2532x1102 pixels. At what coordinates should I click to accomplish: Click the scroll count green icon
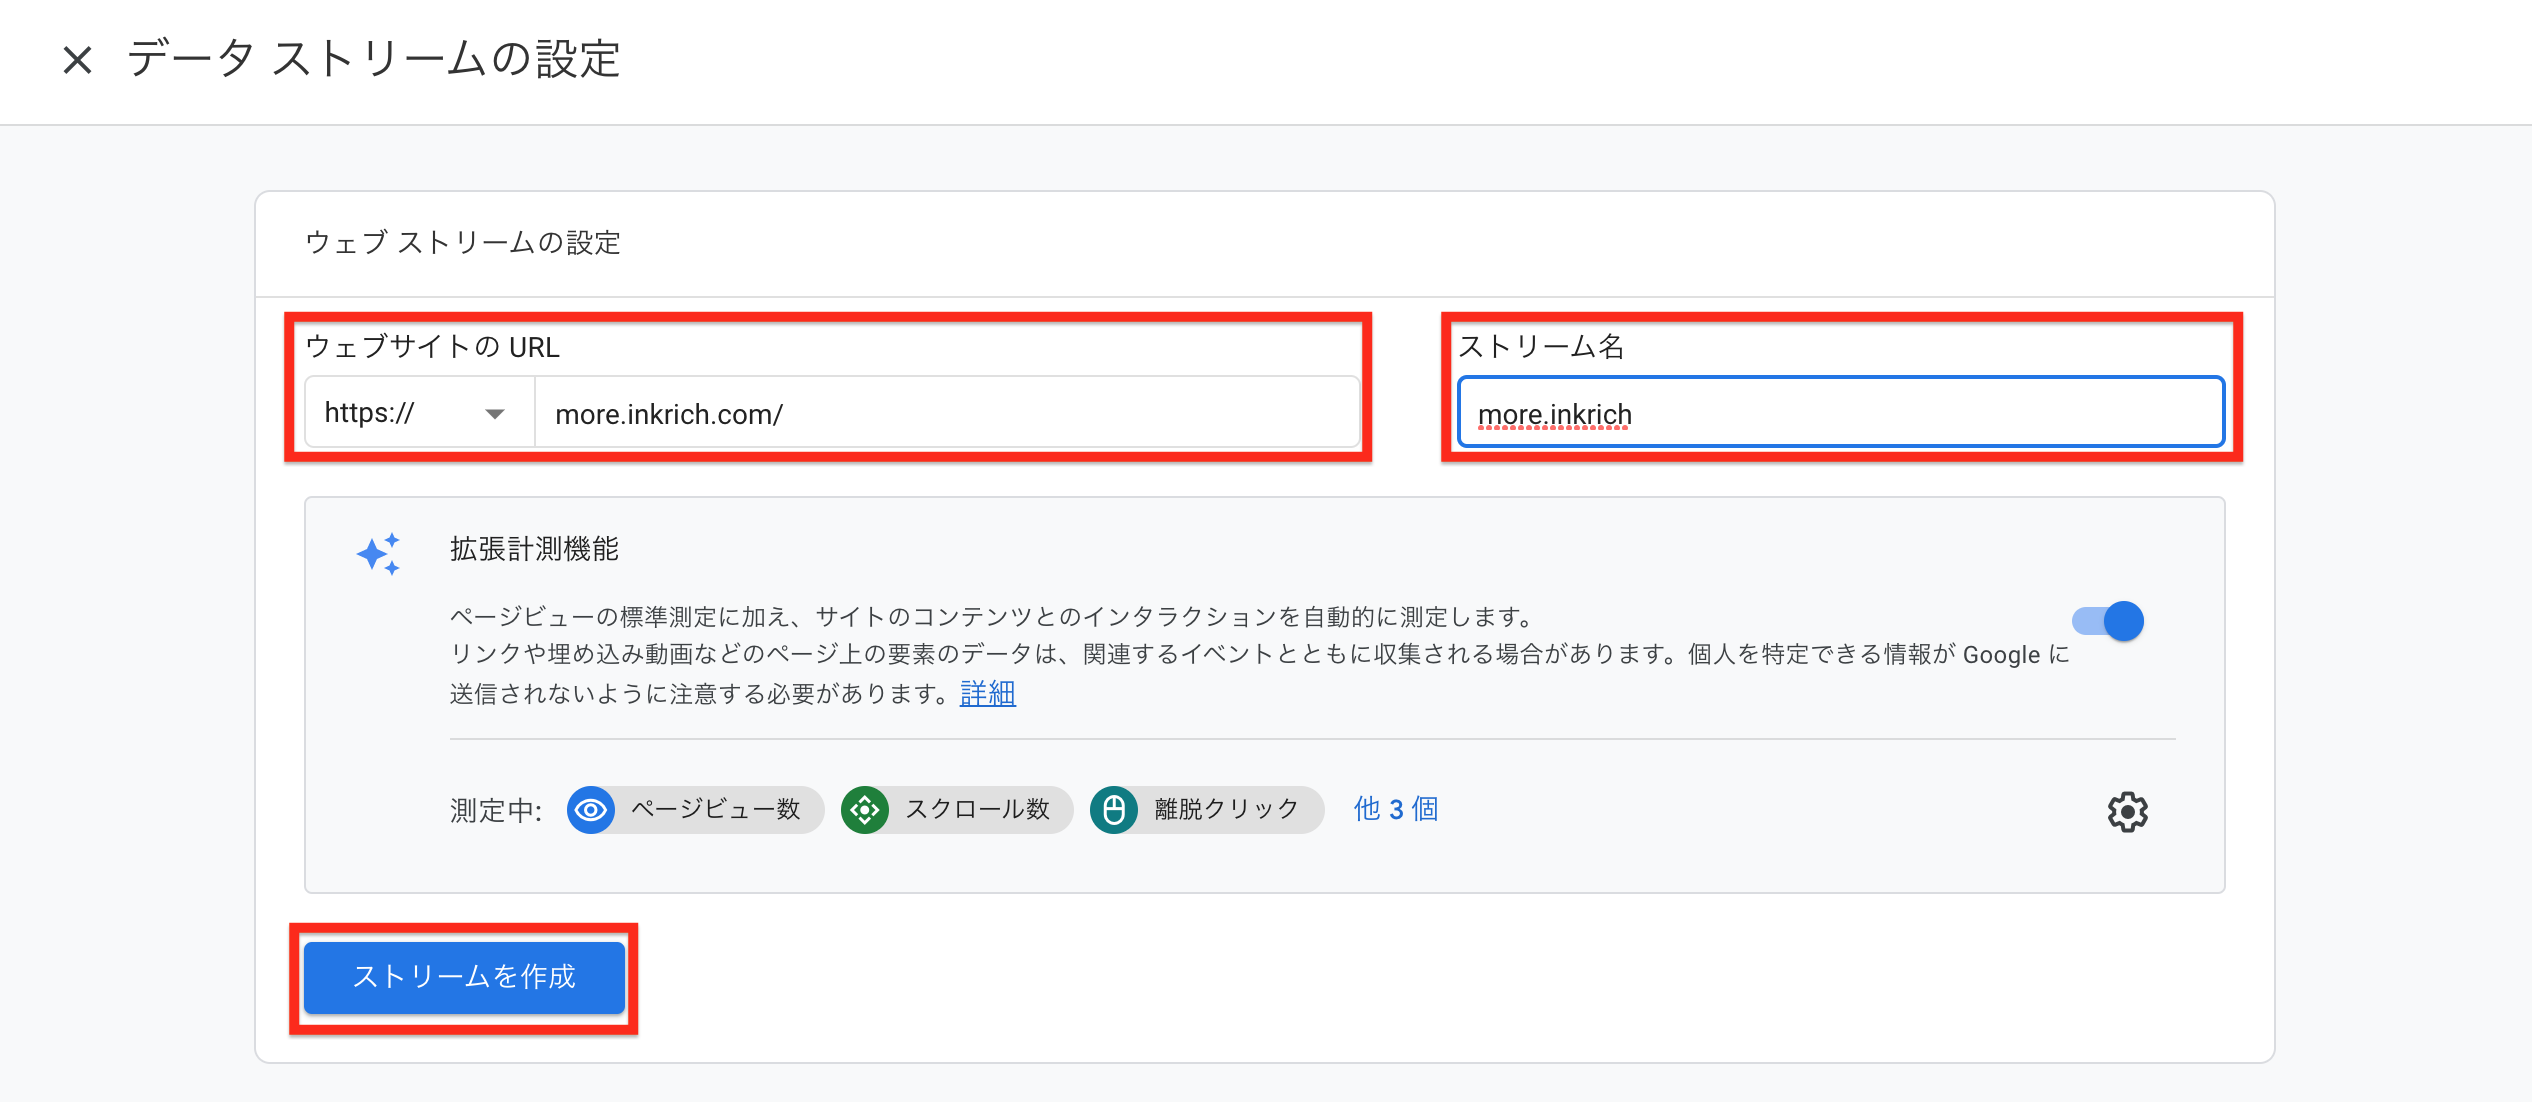click(865, 809)
